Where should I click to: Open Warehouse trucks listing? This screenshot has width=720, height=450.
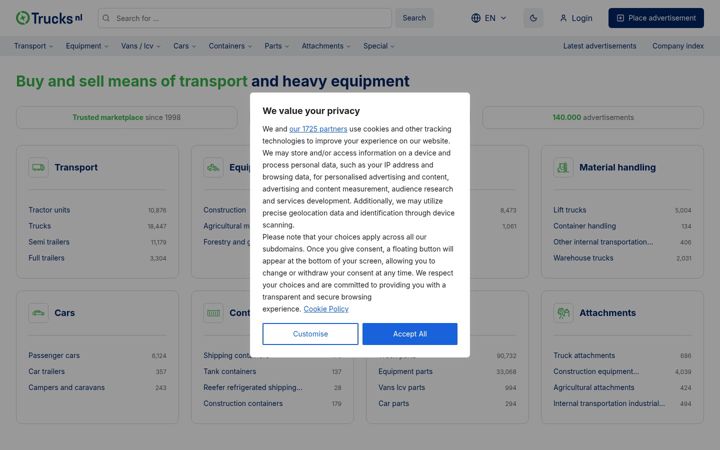(583, 258)
